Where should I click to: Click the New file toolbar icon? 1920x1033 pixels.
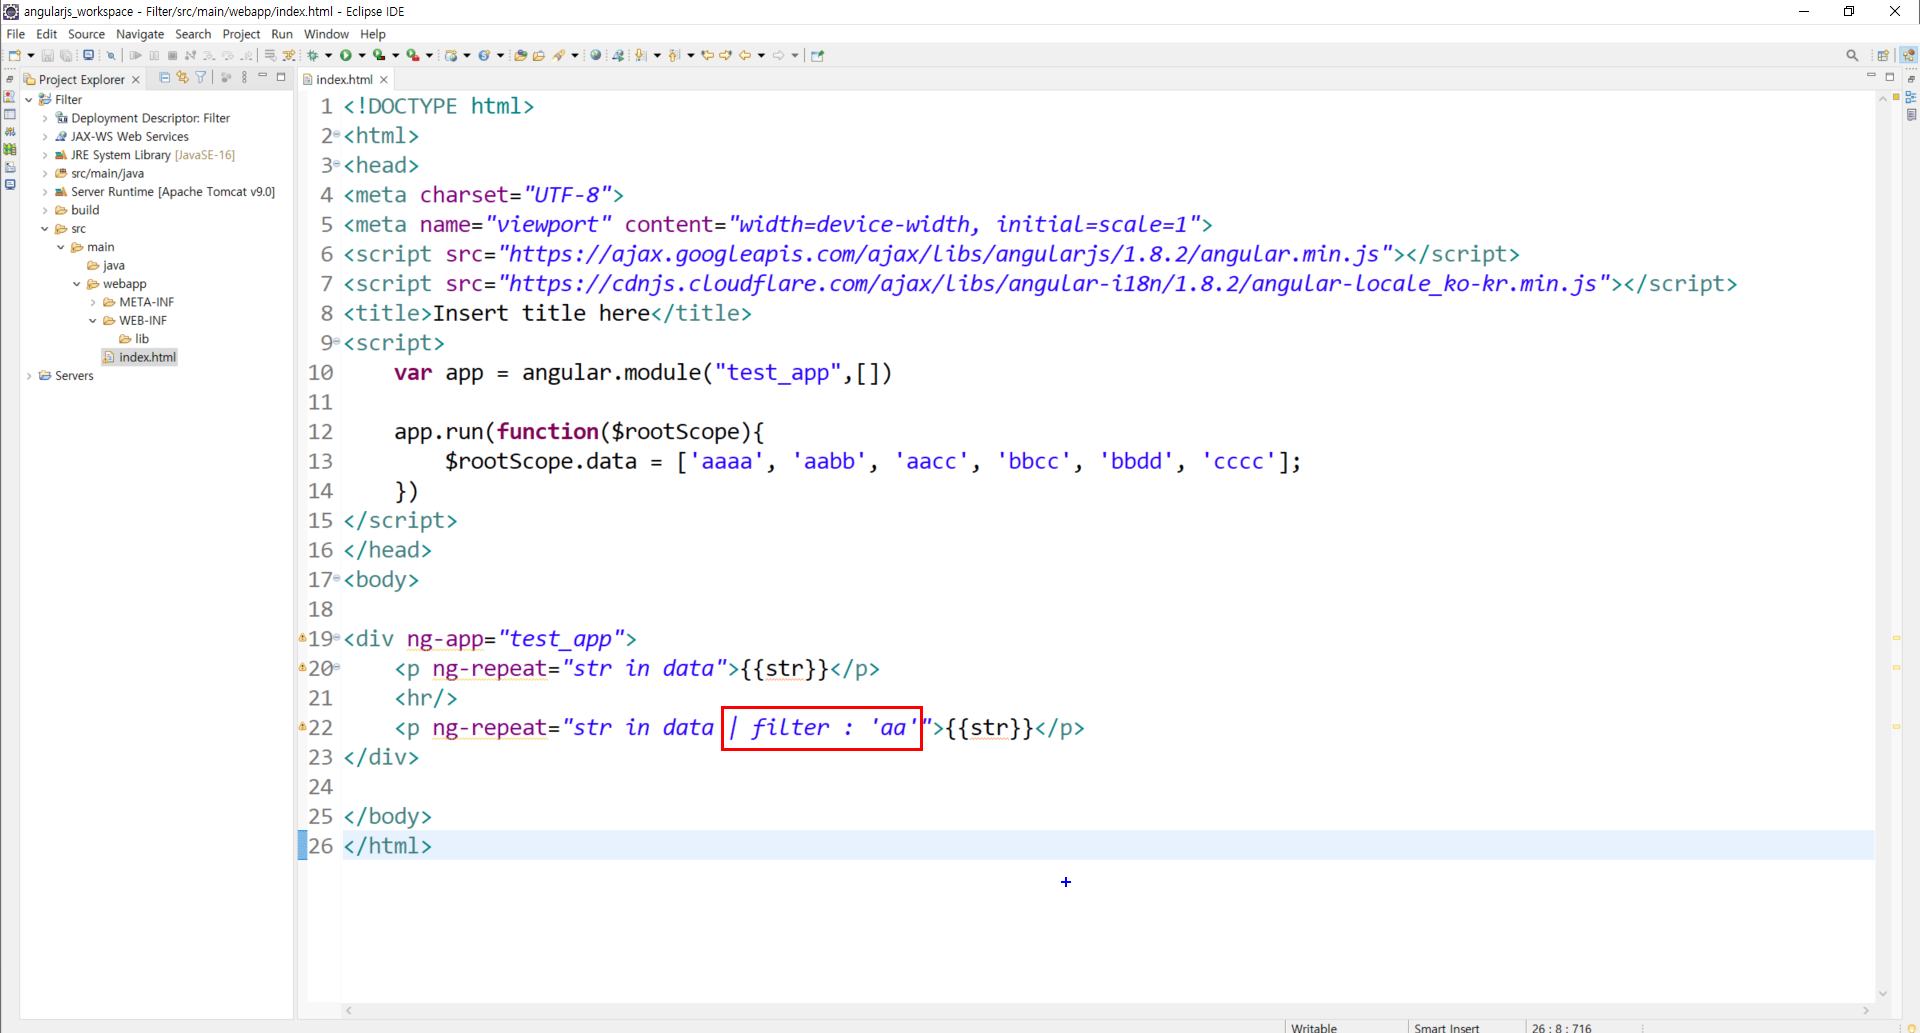pyautogui.click(x=15, y=56)
